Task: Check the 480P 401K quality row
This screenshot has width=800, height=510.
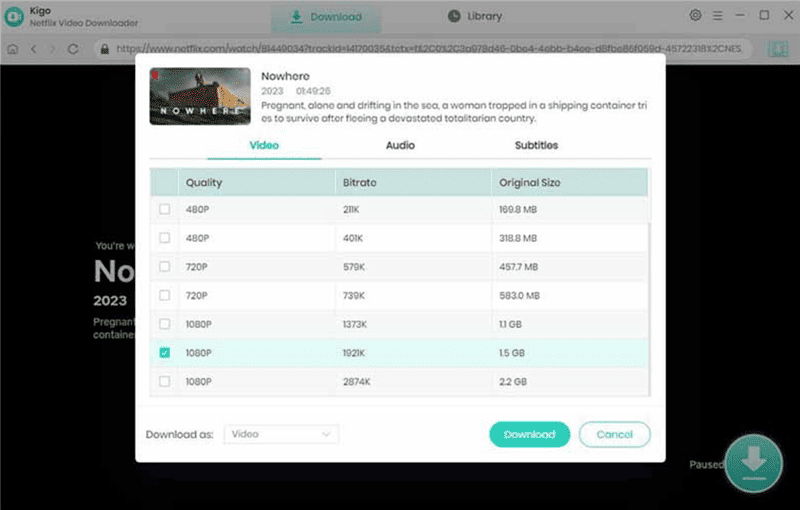Action: [x=164, y=238]
